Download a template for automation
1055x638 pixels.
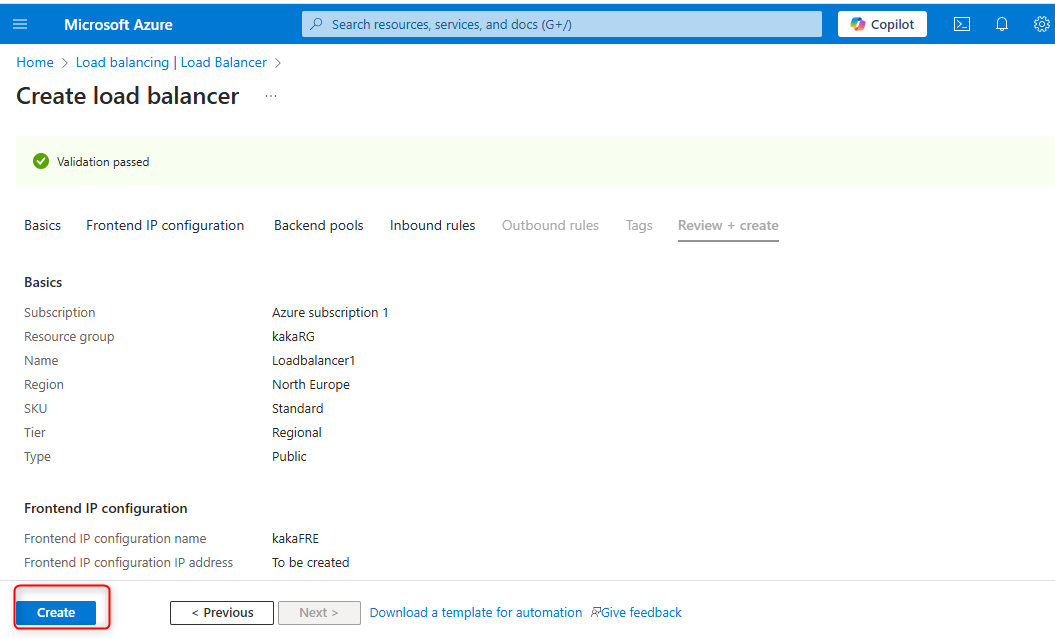(476, 612)
